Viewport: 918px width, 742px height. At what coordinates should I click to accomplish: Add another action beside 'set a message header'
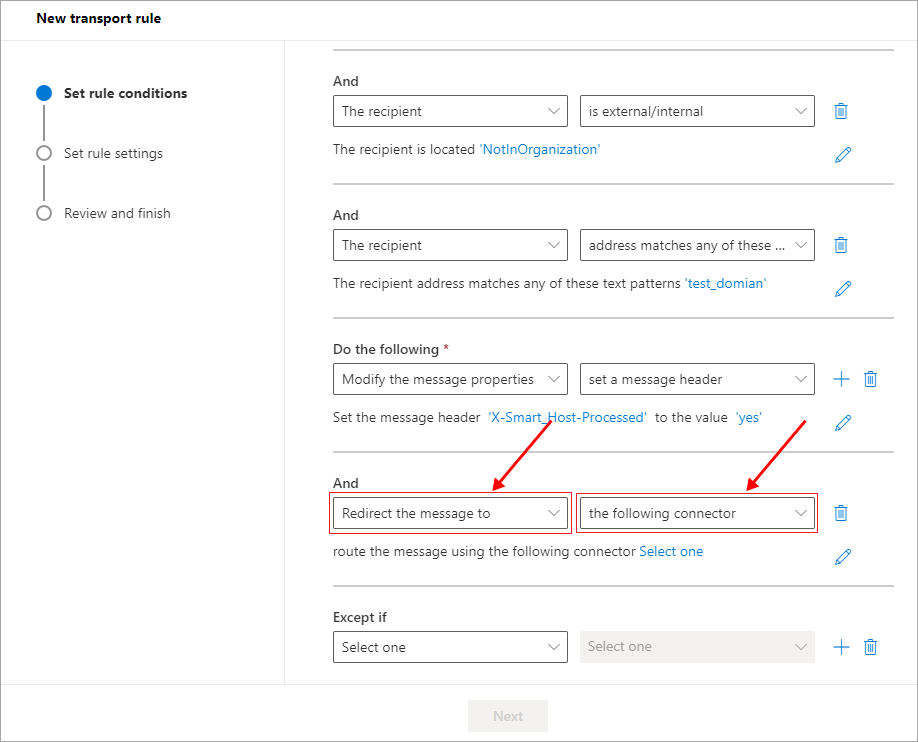[841, 379]
